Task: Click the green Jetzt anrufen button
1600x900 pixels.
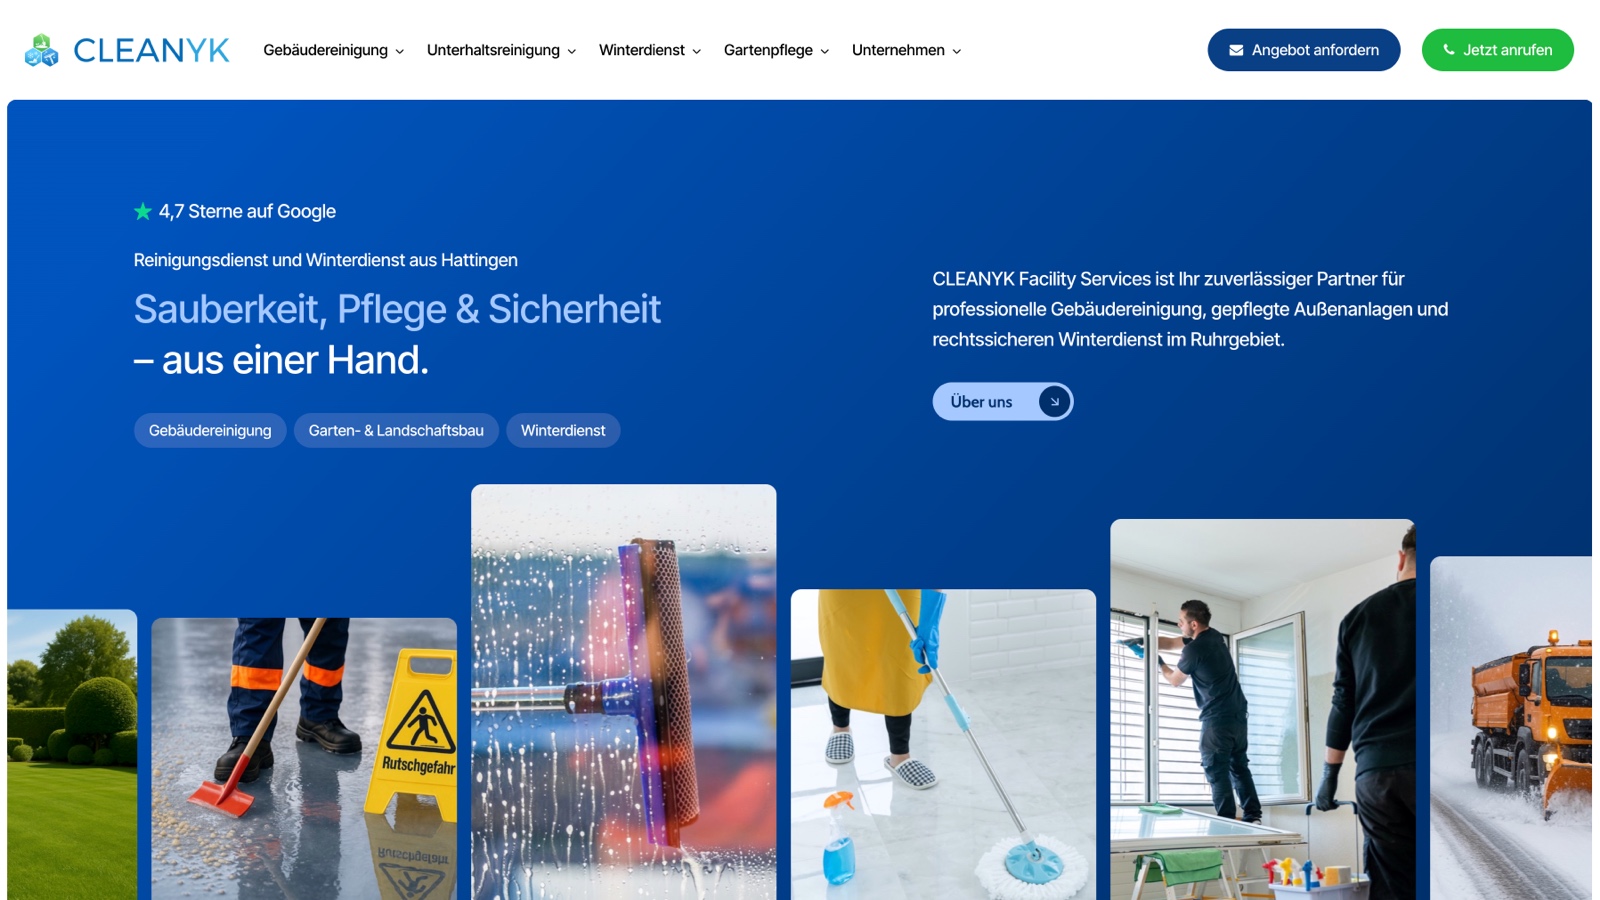Action: tap(1497, 50)
